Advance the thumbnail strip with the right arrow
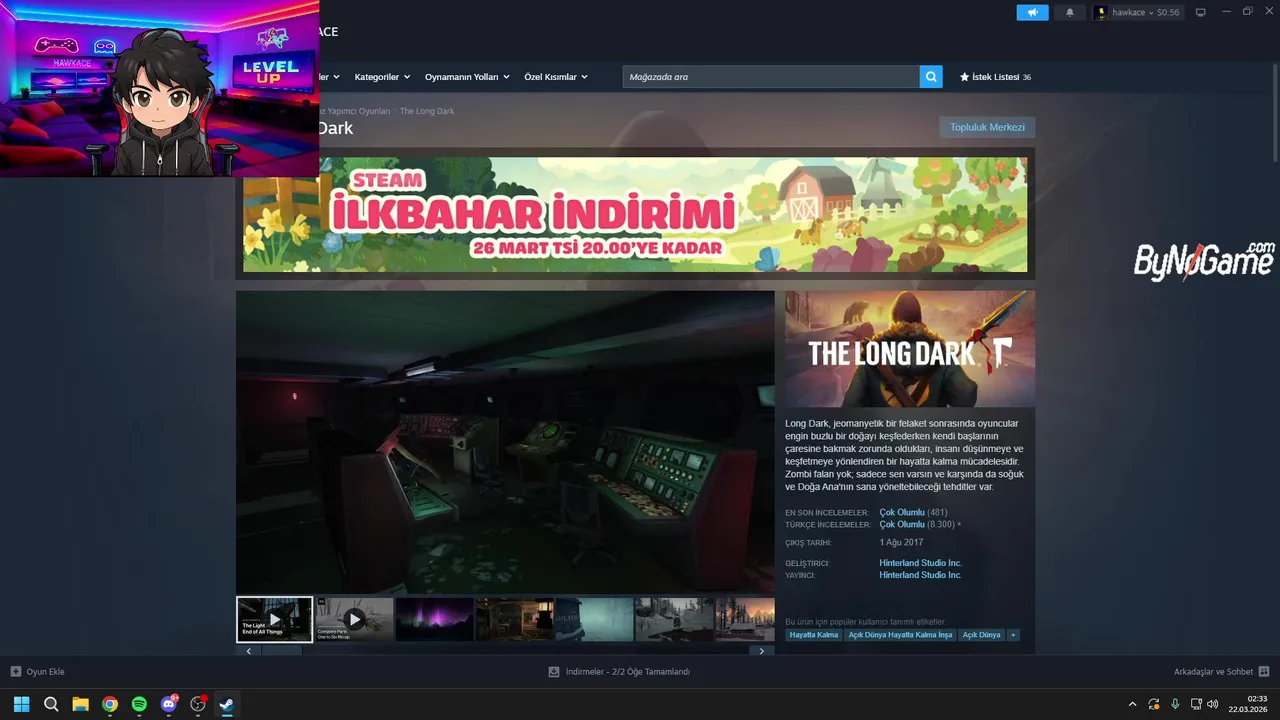 pyautogui.click(x=761, y=651)
